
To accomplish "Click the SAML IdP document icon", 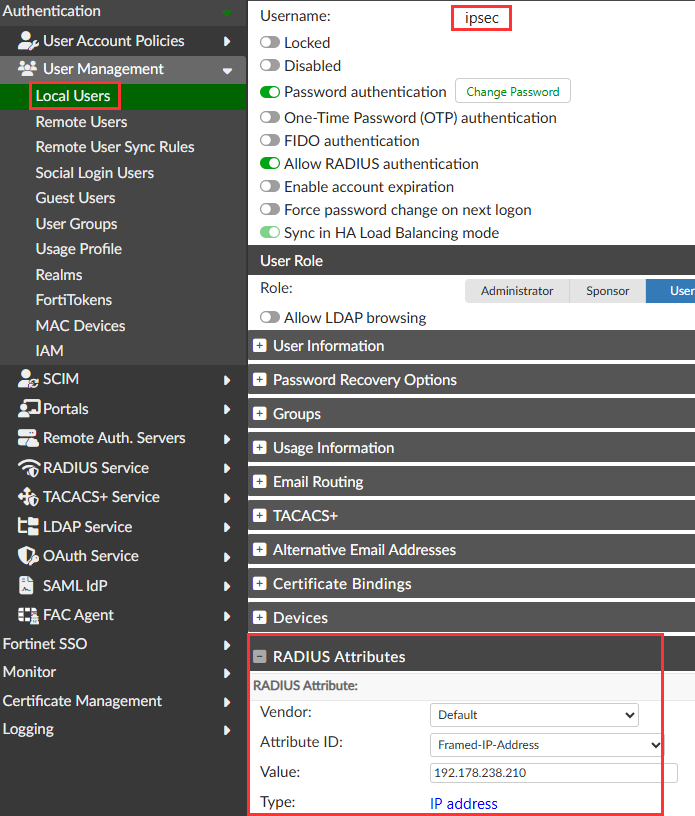I will [26, 585].
